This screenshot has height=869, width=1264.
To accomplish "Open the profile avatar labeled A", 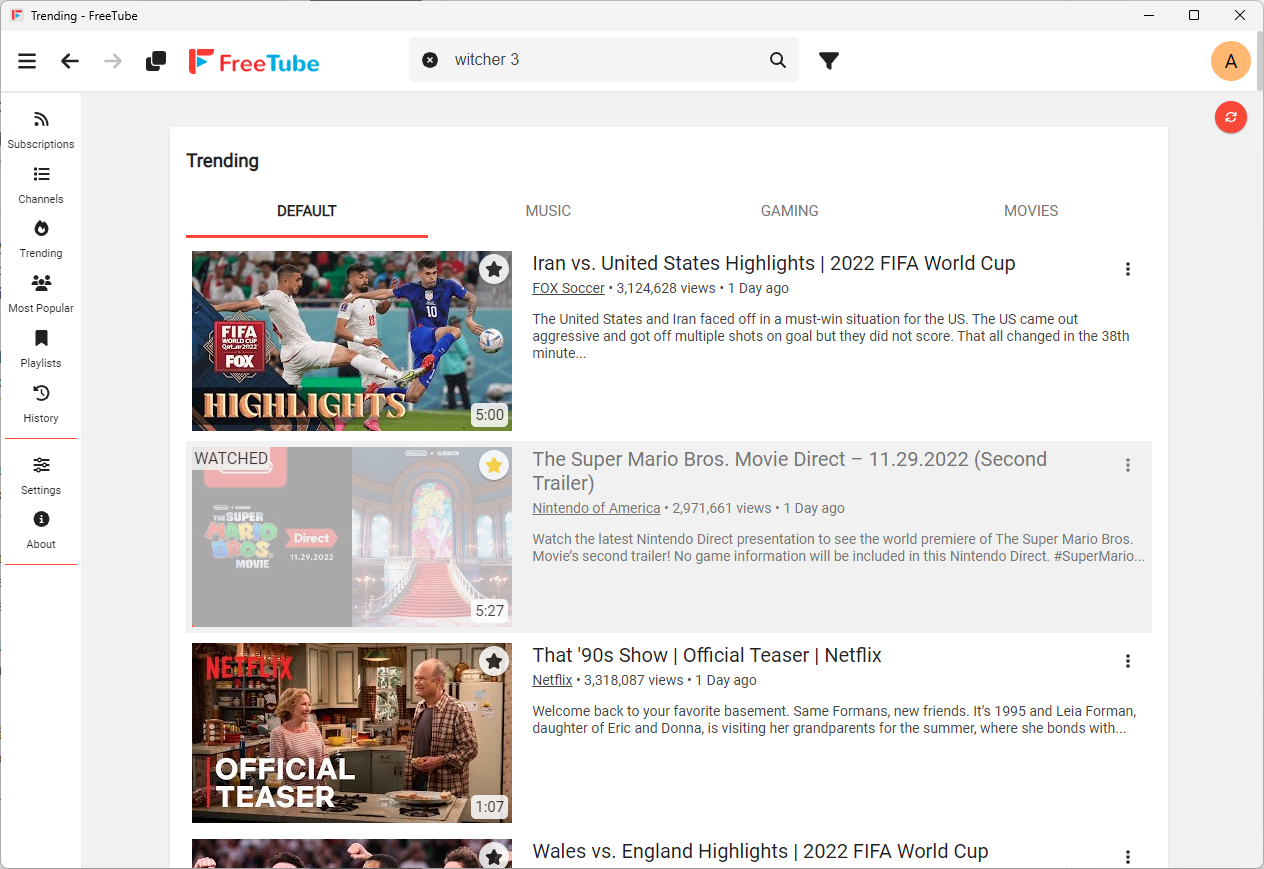I will (1231, 61).
